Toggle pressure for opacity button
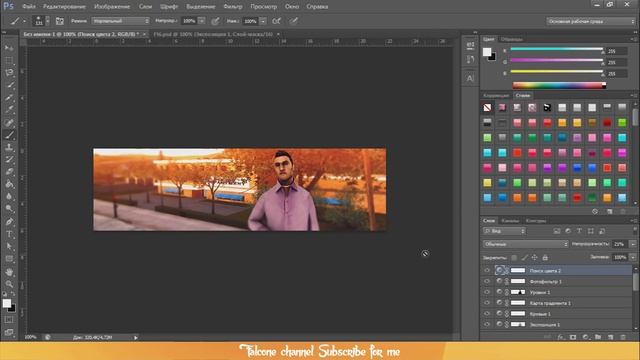640x360 pixels. pyautogui.click(x=215, y=21)
